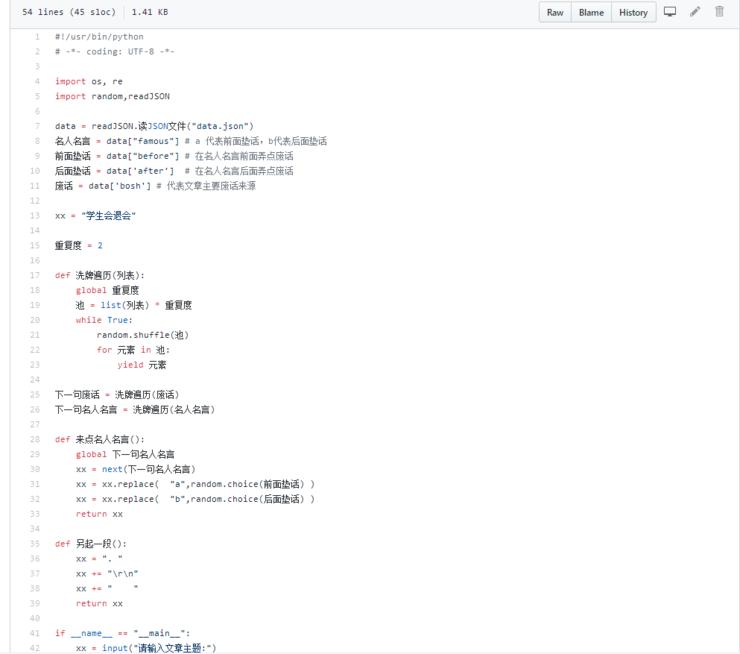Click the 'coding: UTF-8' comment line
This screenshot has height=654, width=740.
coord(115,51)
